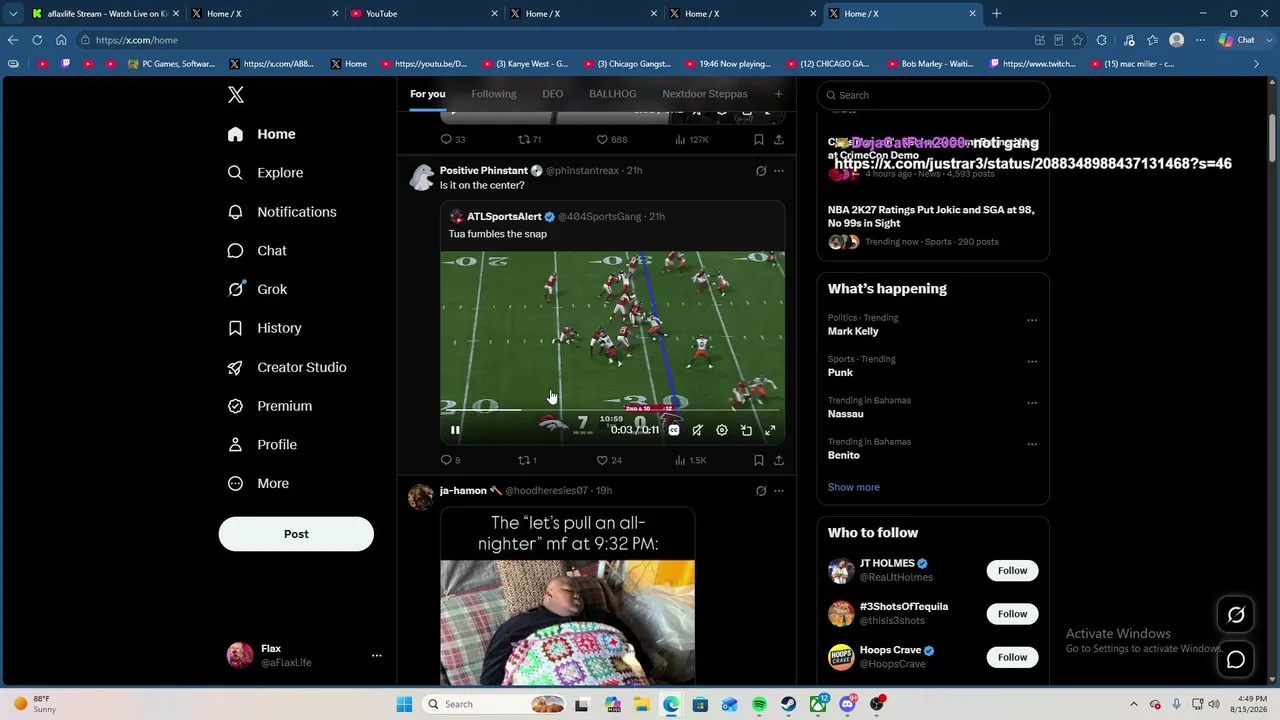
Task: Open the ATLSportsAlert quoted post author
Action: pos(504,217)
